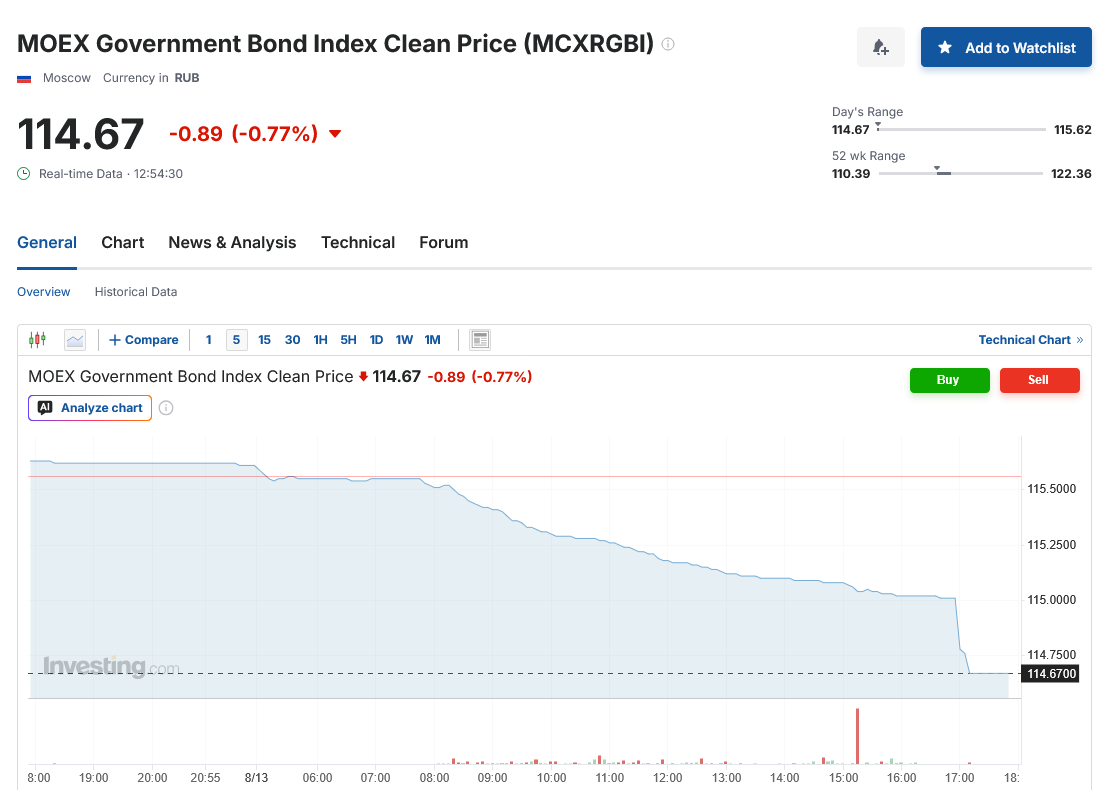Set chart interval to 30 minutes

pos(292,340)
